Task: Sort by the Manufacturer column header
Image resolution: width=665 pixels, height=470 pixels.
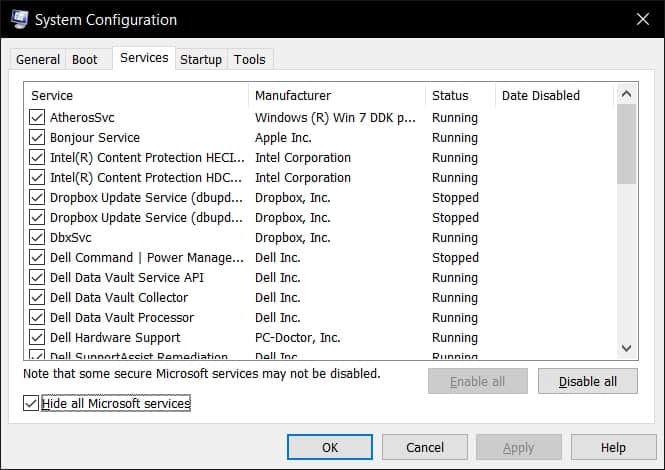Action: tap(337, 95)
